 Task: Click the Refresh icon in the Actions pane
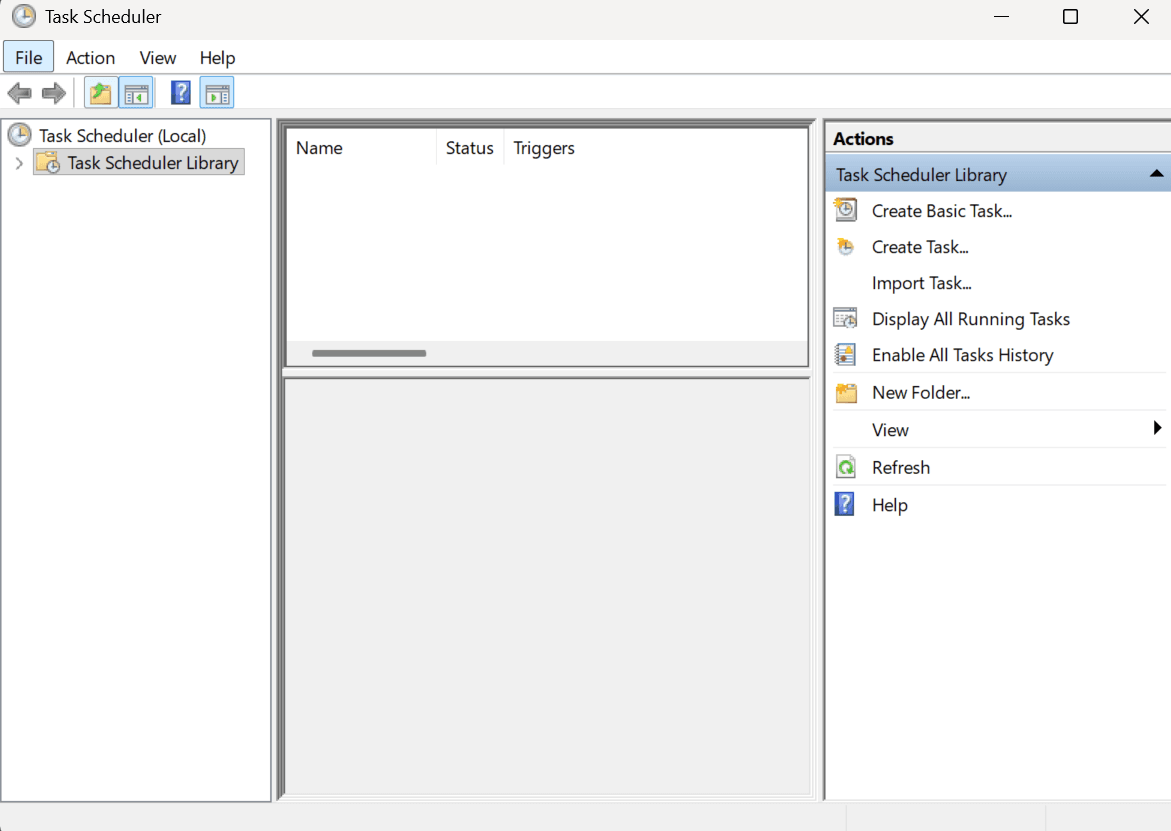click(845, 466)
